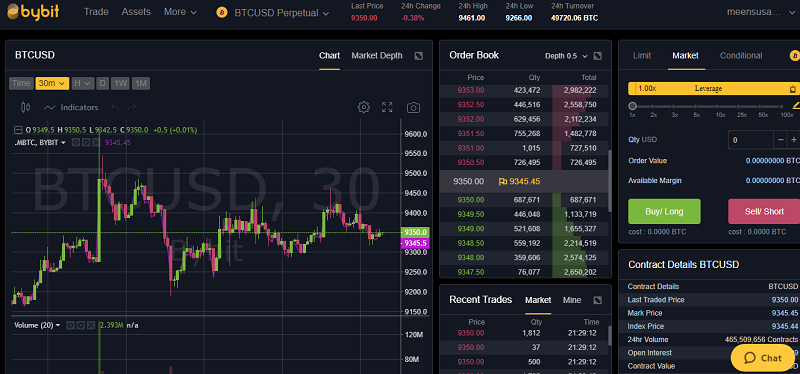Go to Trade menu

[96, 12]
